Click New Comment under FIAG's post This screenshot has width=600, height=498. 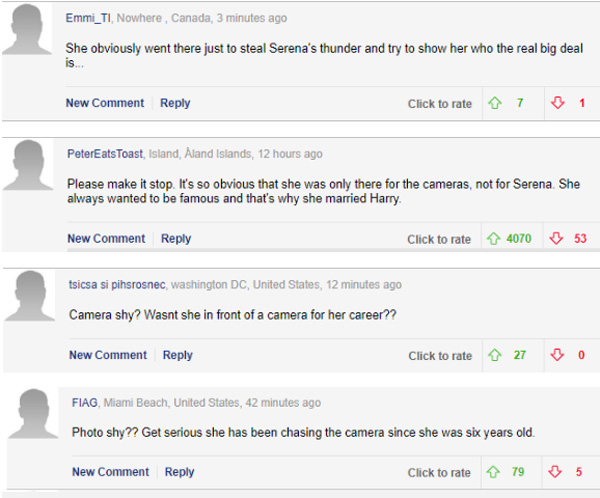click(110, 472)
